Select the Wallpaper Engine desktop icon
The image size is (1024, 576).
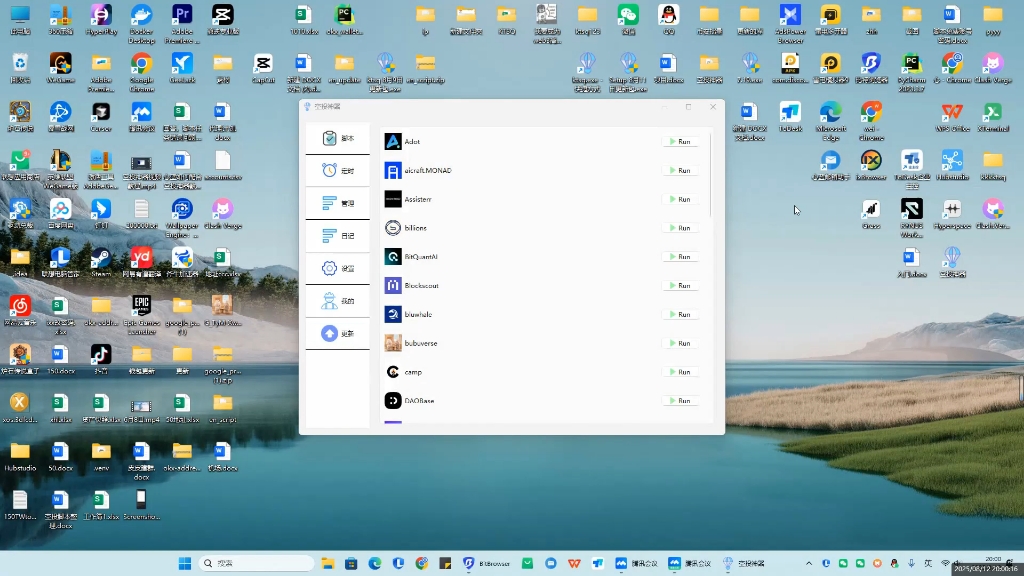coord(182,218)
